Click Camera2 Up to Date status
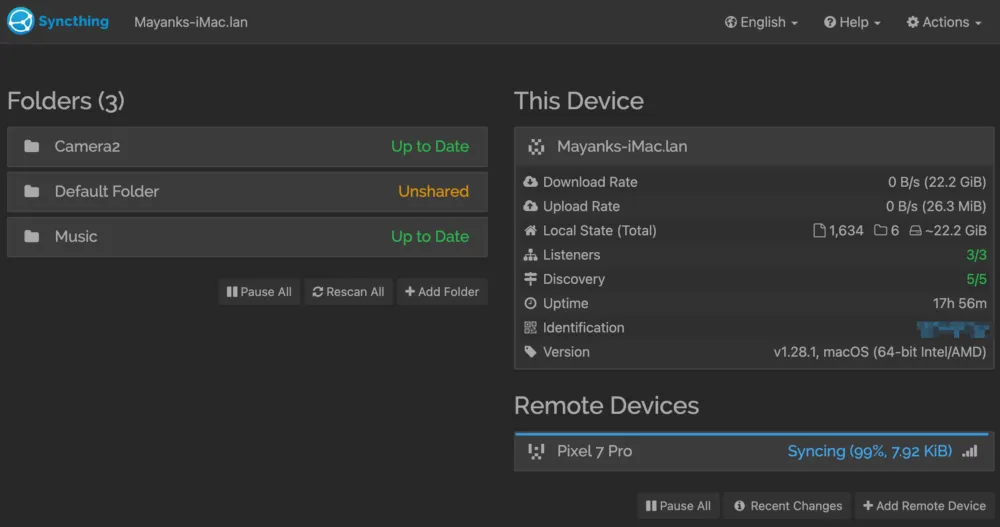The width and height of the screenshot is (1000, 527). pos(430,146)
